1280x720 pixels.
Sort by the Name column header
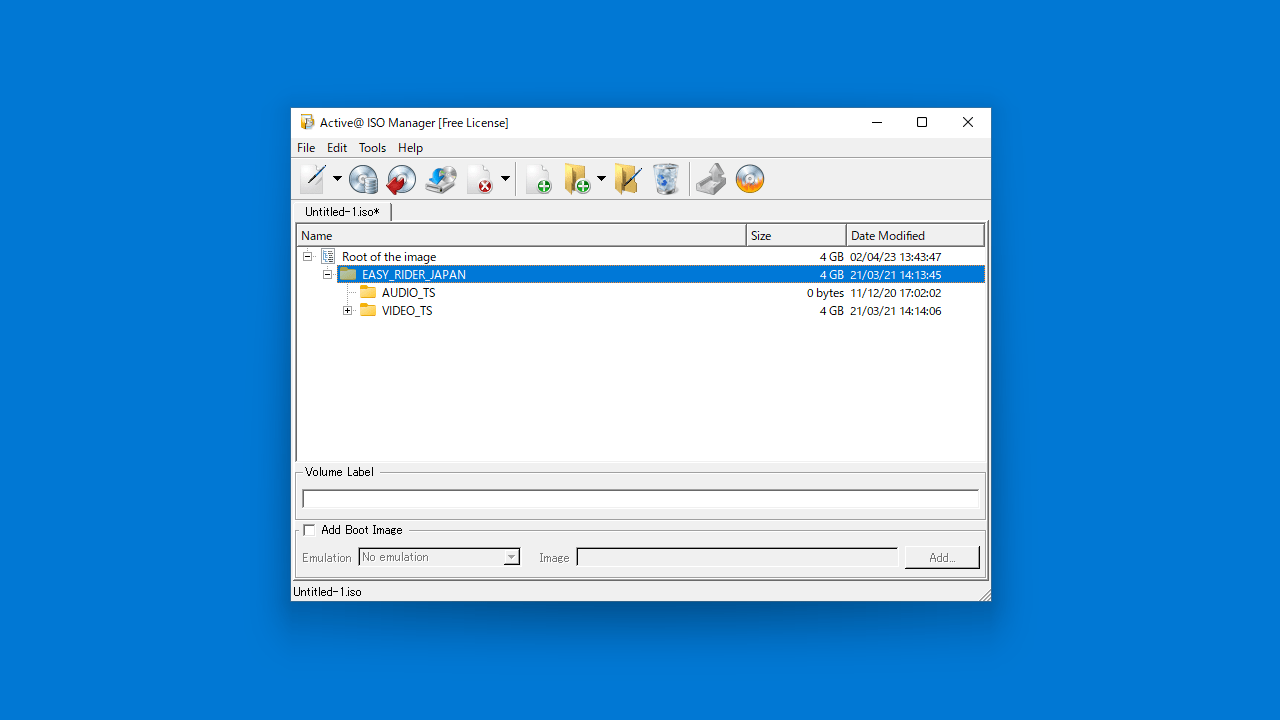521,235
